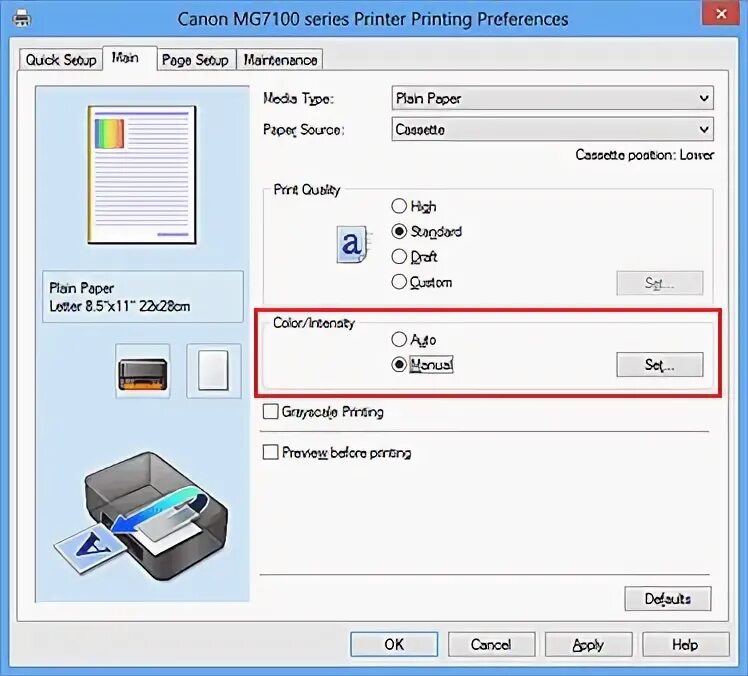
Task: Switch to the Page Setup tab
Action: point(196,60)
